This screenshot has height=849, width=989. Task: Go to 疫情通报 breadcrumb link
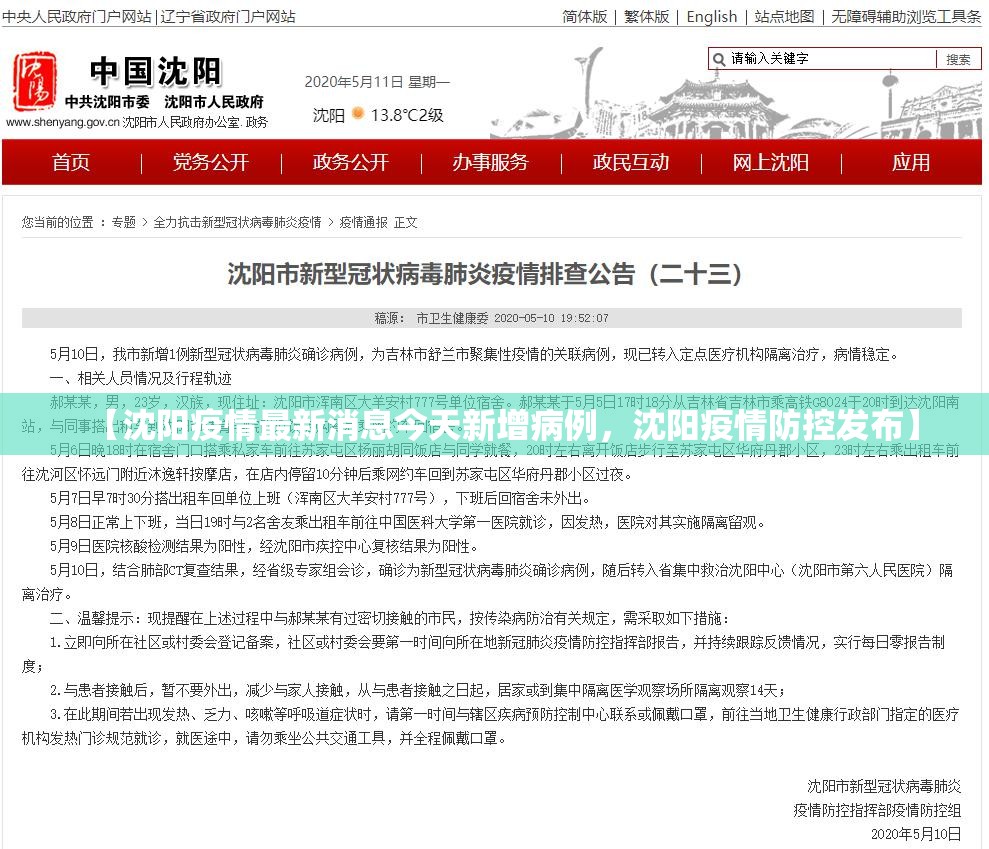tap(363, 222)
